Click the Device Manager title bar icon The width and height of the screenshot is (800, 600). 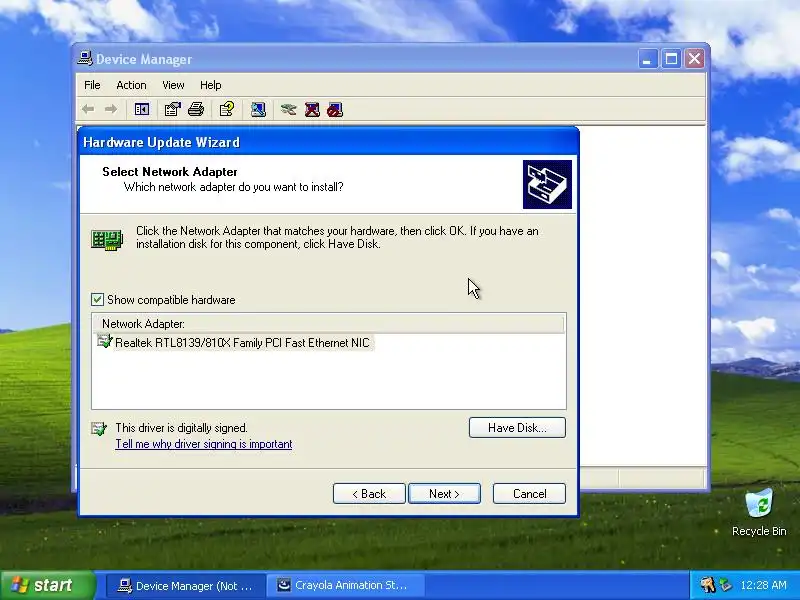(x=85, y=59)
